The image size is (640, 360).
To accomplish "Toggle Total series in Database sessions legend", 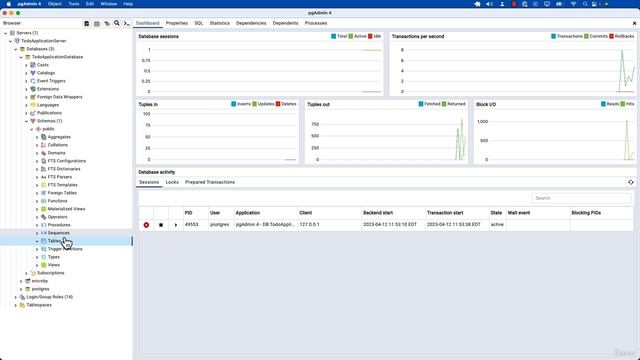I will [339, 36].
